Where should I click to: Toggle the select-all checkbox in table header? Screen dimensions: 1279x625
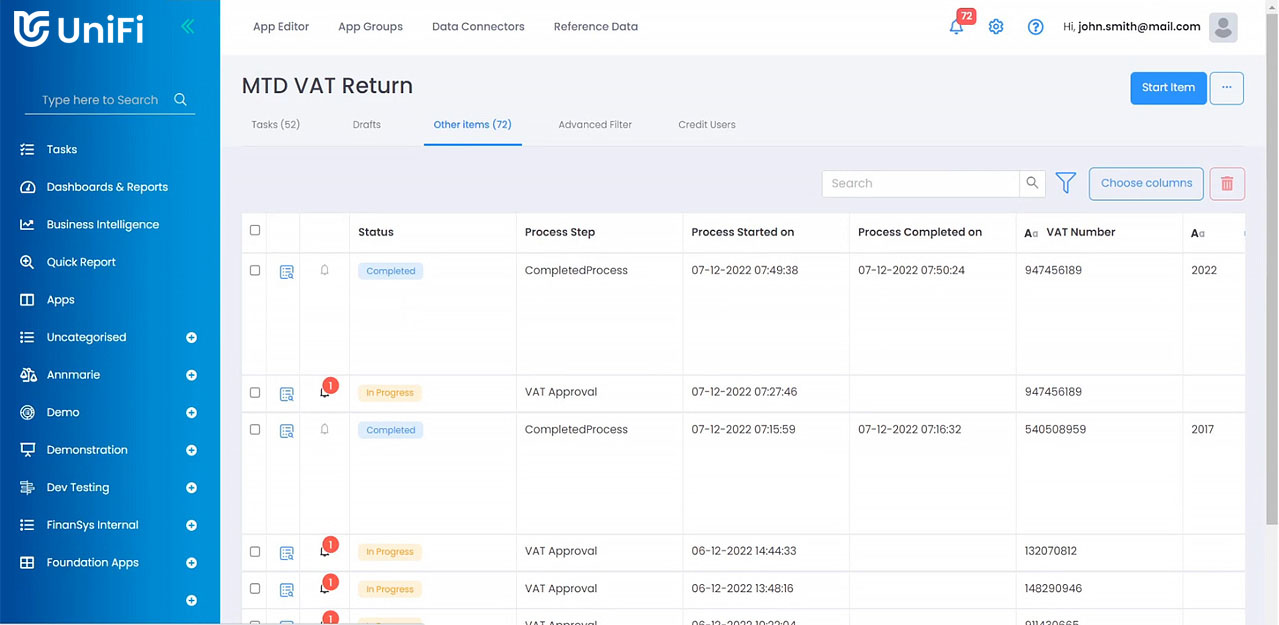(255, 231)
